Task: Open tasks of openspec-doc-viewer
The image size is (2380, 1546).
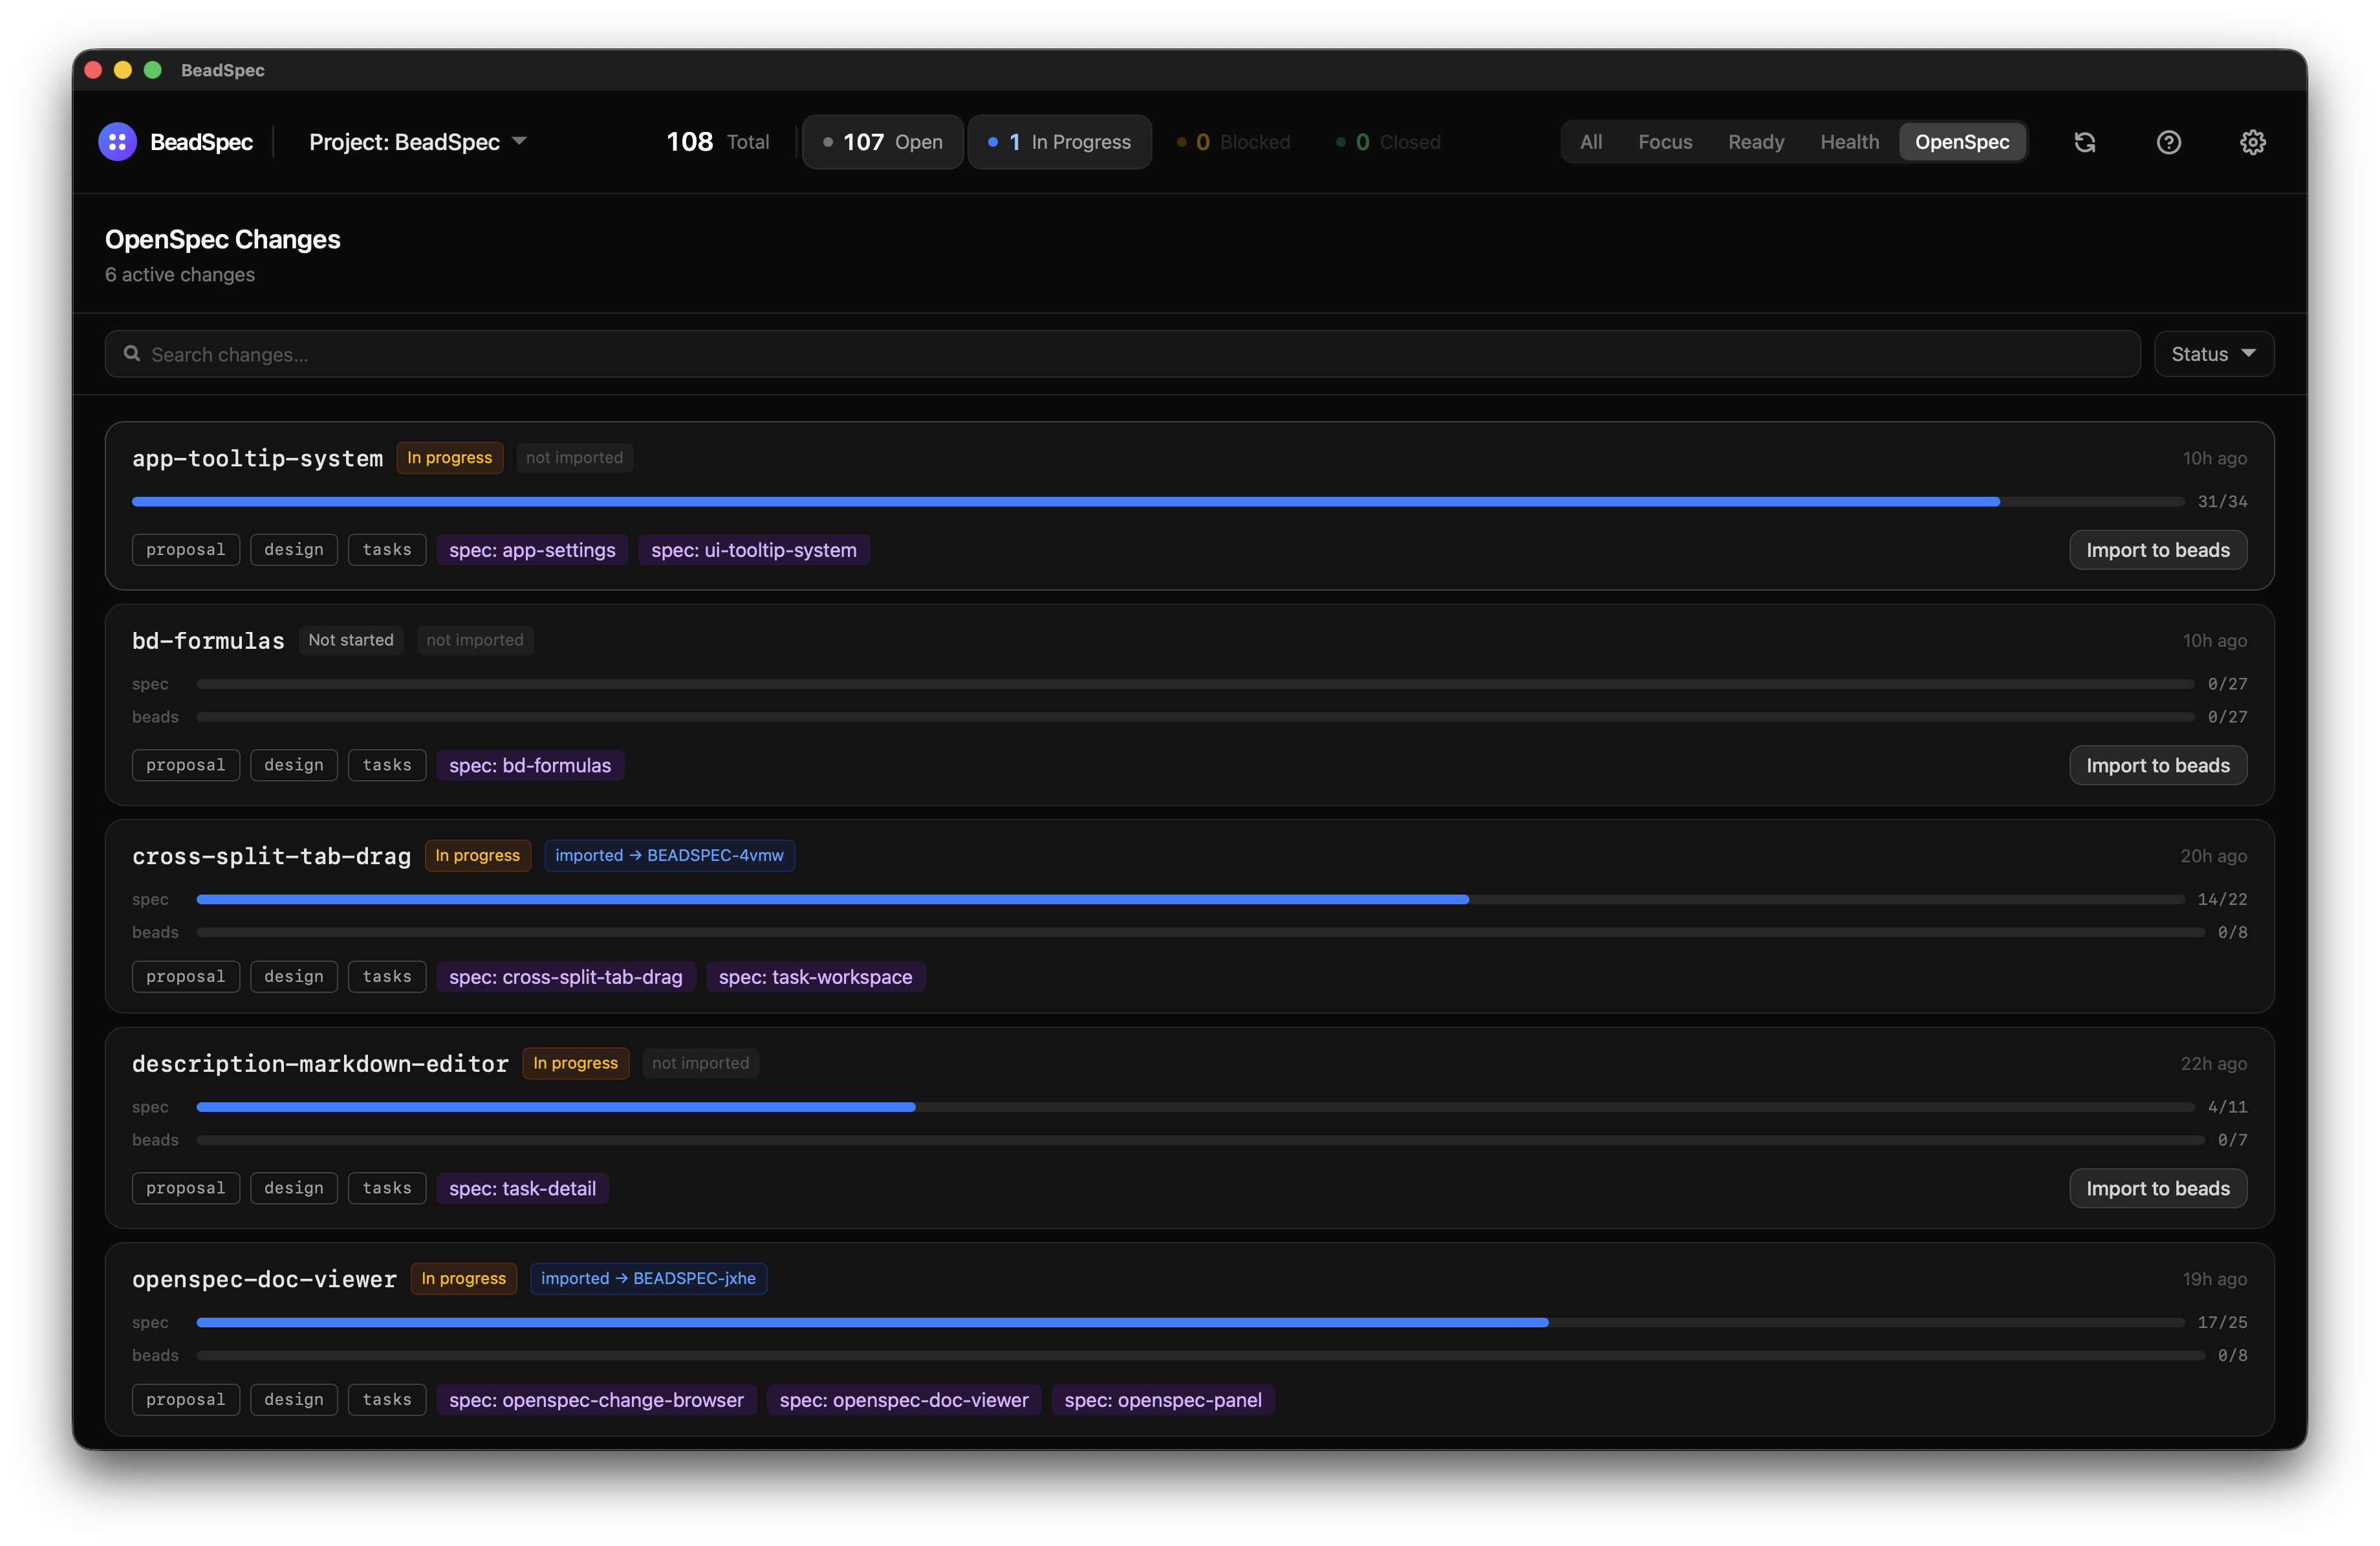Action: 387,1400
